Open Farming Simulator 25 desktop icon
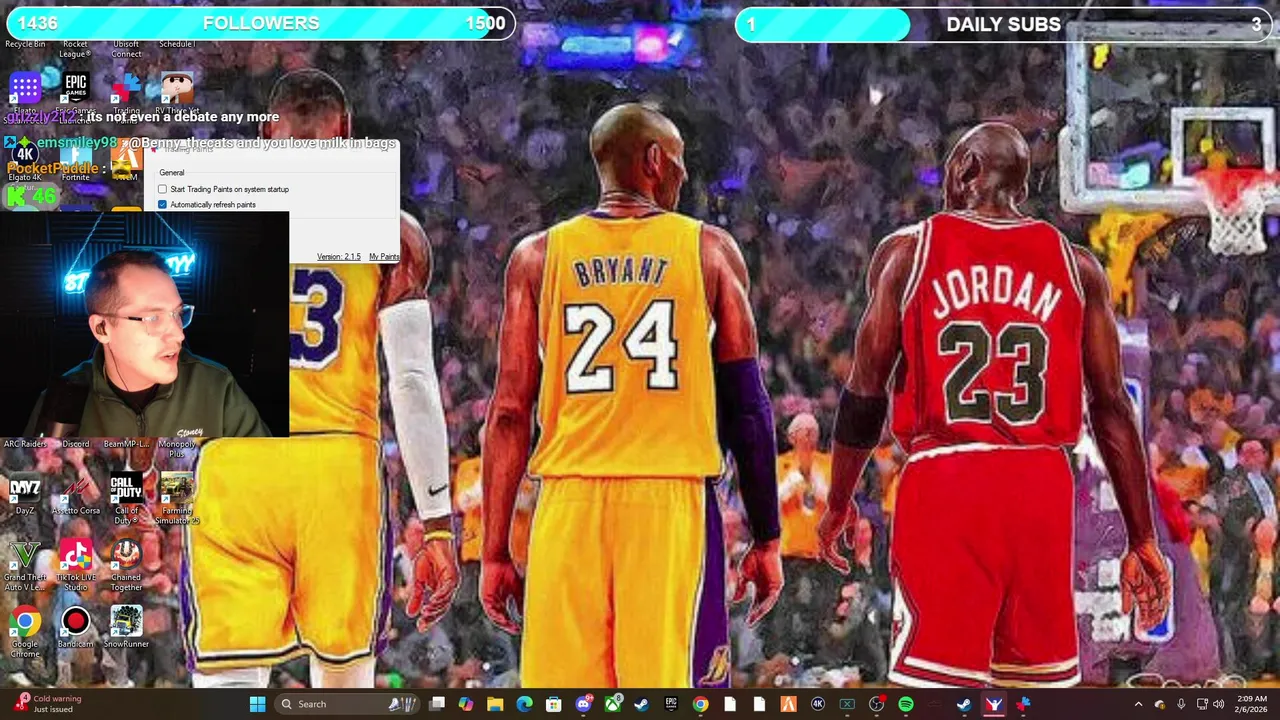Image resolution: width=1280 pixels, height=720 pixels. tap(177, 499)
